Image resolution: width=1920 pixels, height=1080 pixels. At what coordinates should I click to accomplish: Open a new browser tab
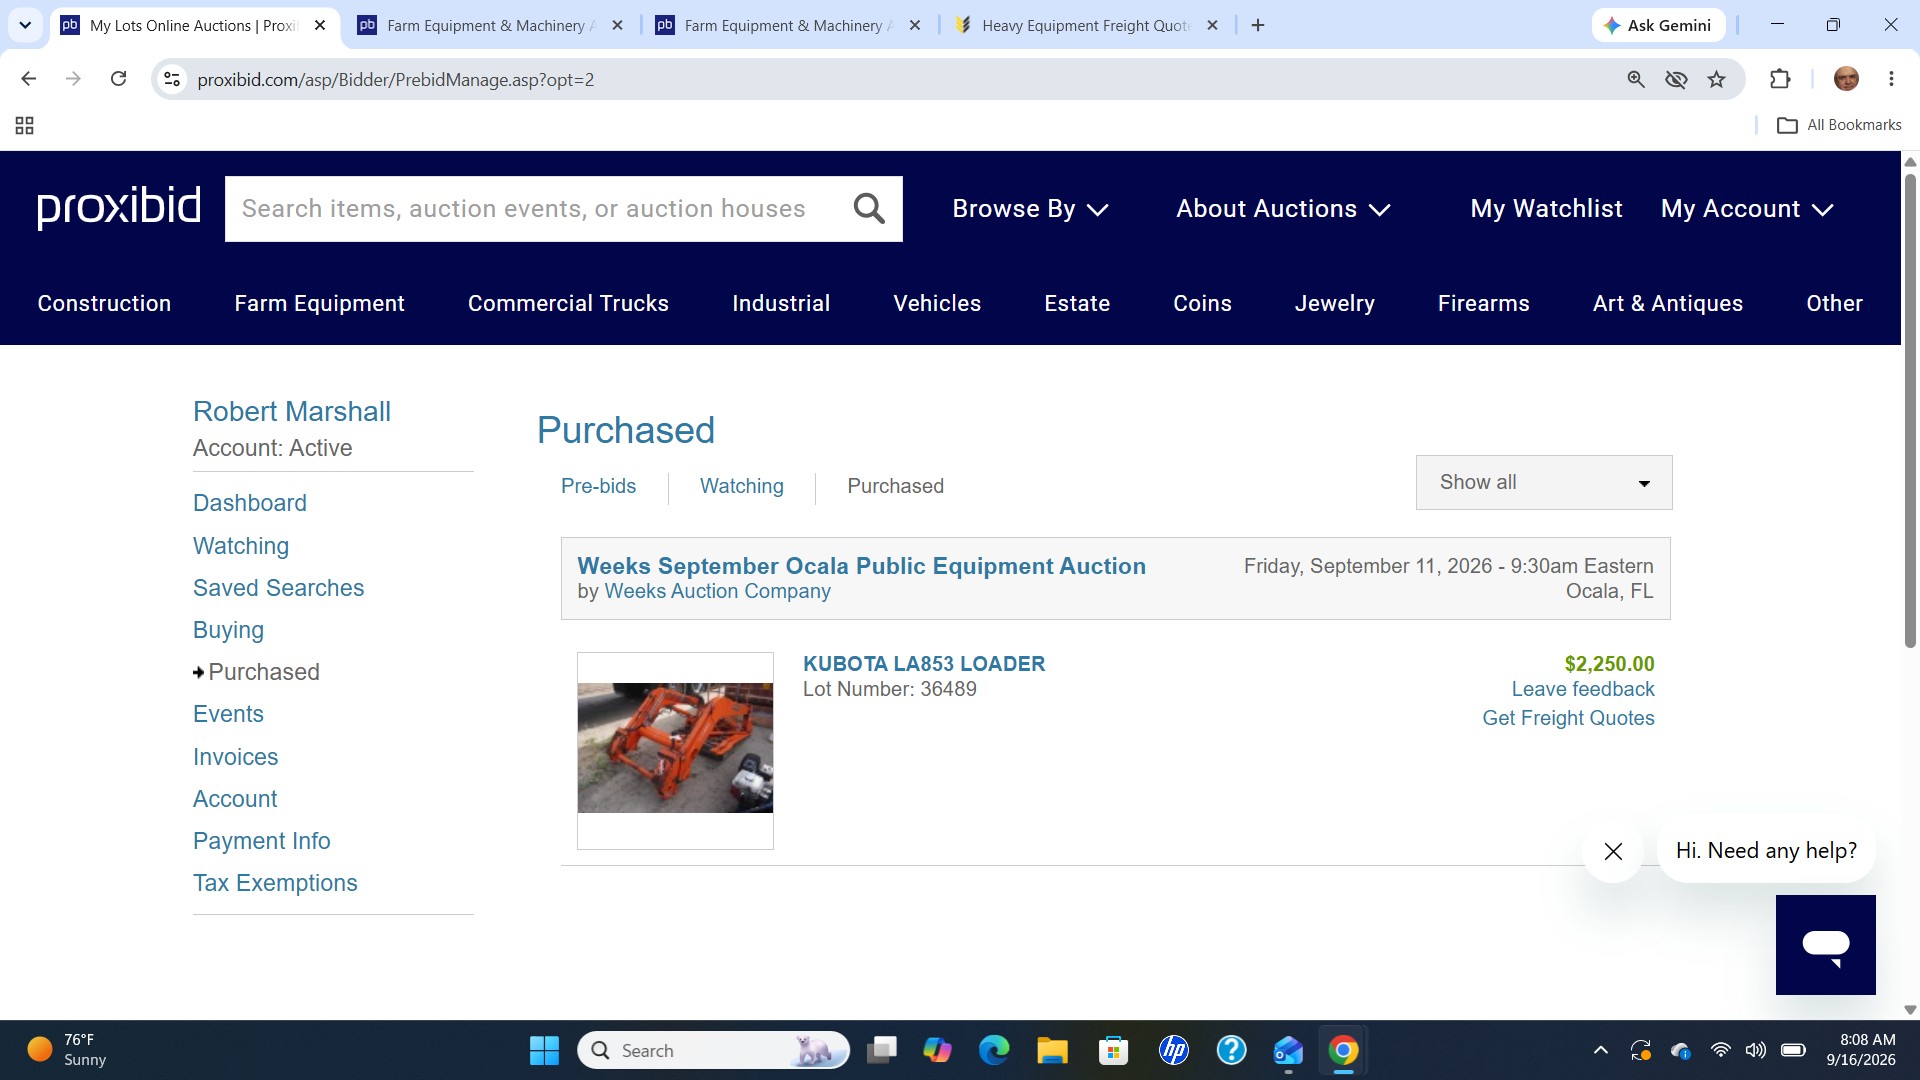1258,25
